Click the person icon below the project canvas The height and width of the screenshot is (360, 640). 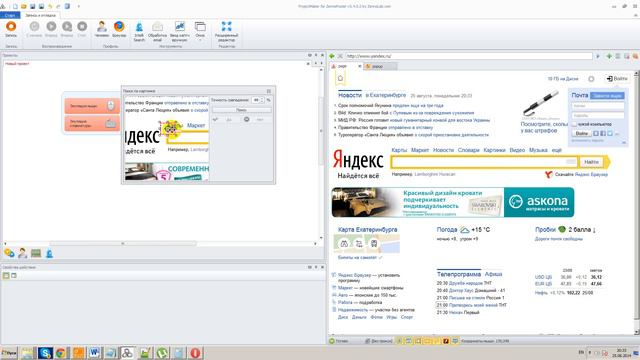coord(22,253)
